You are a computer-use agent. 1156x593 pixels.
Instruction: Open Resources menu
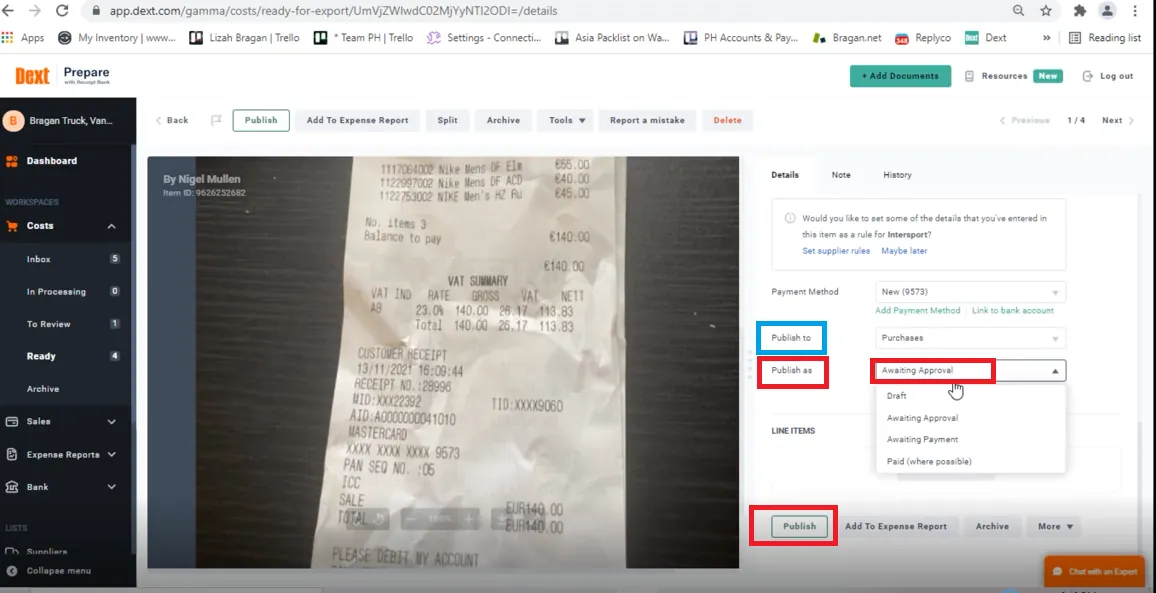coord(1014,76)
